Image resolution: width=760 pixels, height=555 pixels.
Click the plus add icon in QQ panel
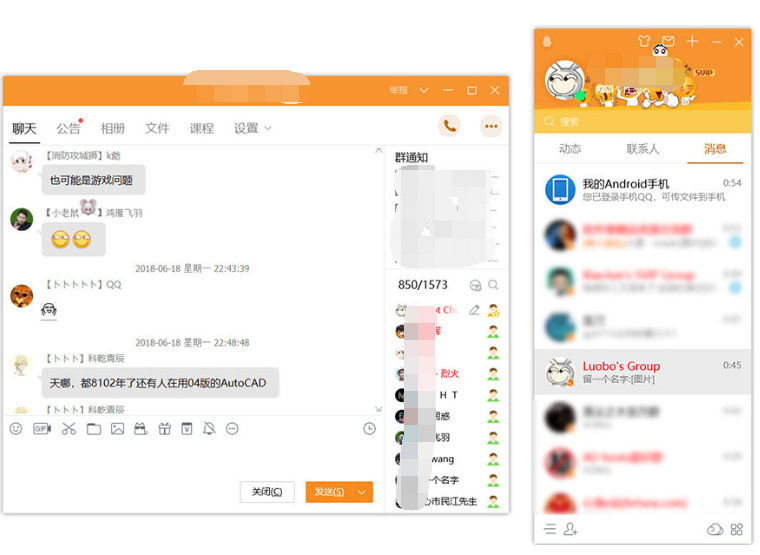[x=692, y=41]
